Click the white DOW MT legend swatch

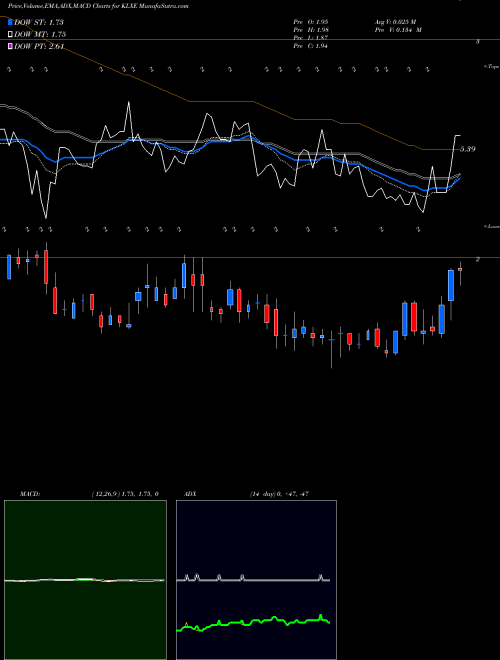(x=11, y=34)
